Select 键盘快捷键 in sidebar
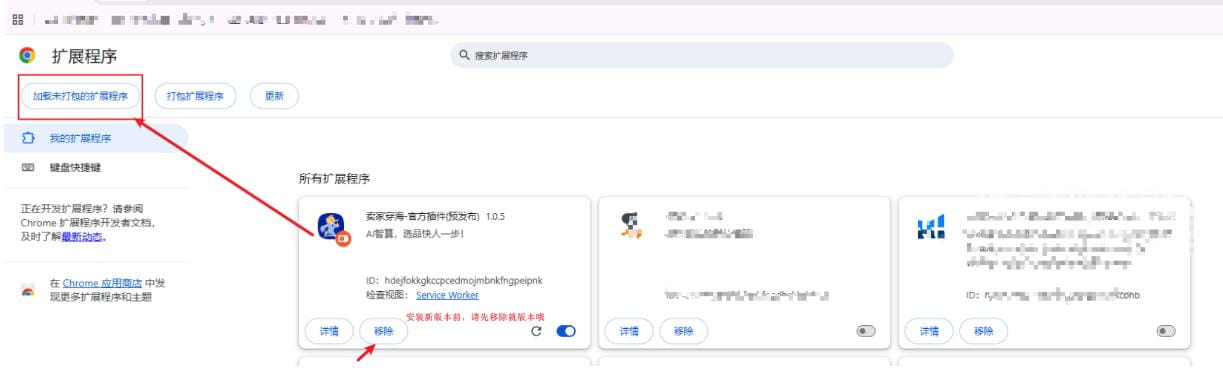The width and height of the screenshot is (1223, 389). click(x=94, y=167)
